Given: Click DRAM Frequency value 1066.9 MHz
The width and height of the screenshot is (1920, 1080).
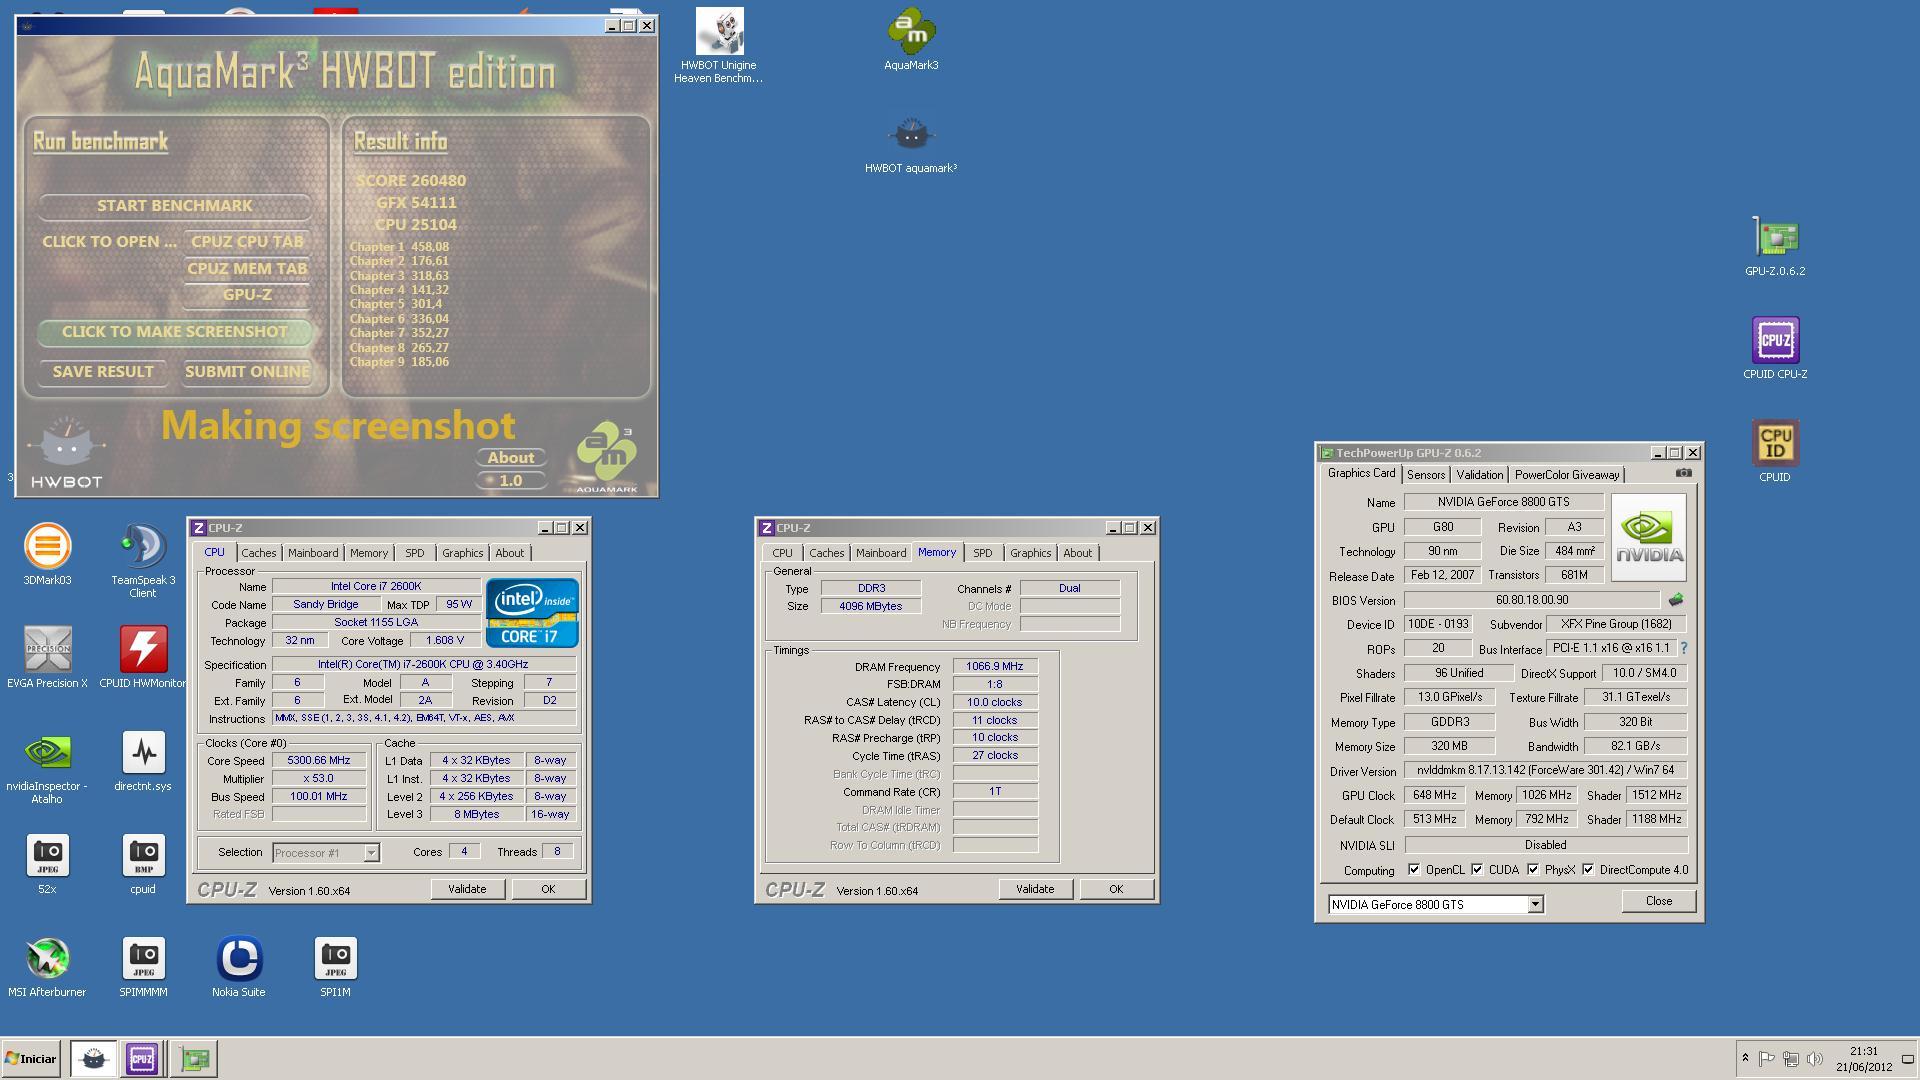Looking at the screenshot, I should click(x=995, y=667).
